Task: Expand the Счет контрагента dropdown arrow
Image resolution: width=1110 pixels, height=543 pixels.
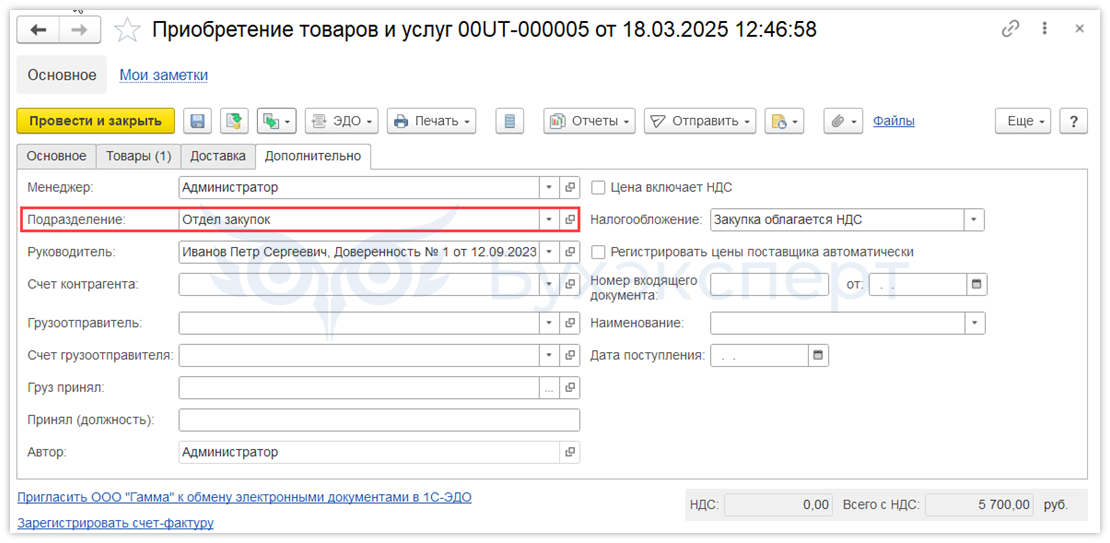Action: 549,285
